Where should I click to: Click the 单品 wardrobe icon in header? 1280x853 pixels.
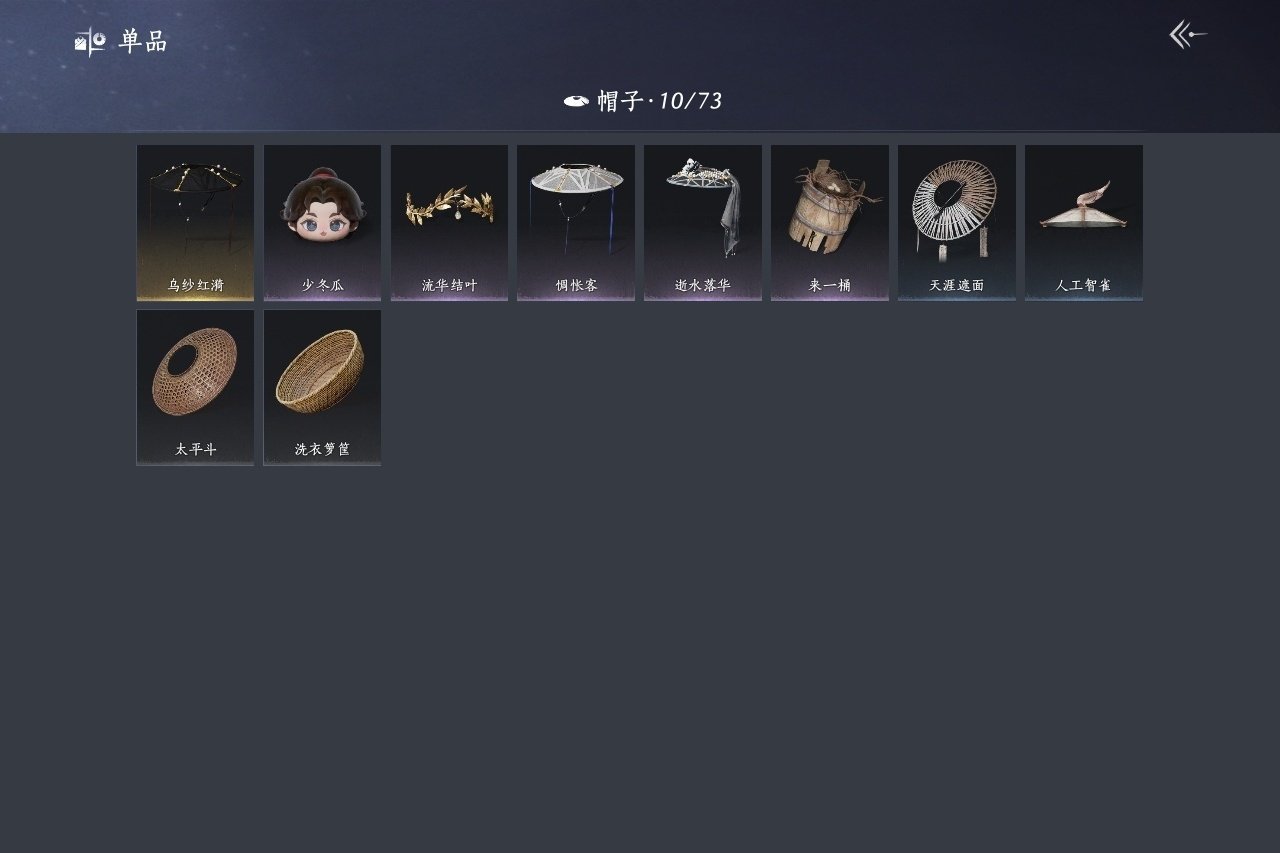pyautogui.click(x=90, y=42)
